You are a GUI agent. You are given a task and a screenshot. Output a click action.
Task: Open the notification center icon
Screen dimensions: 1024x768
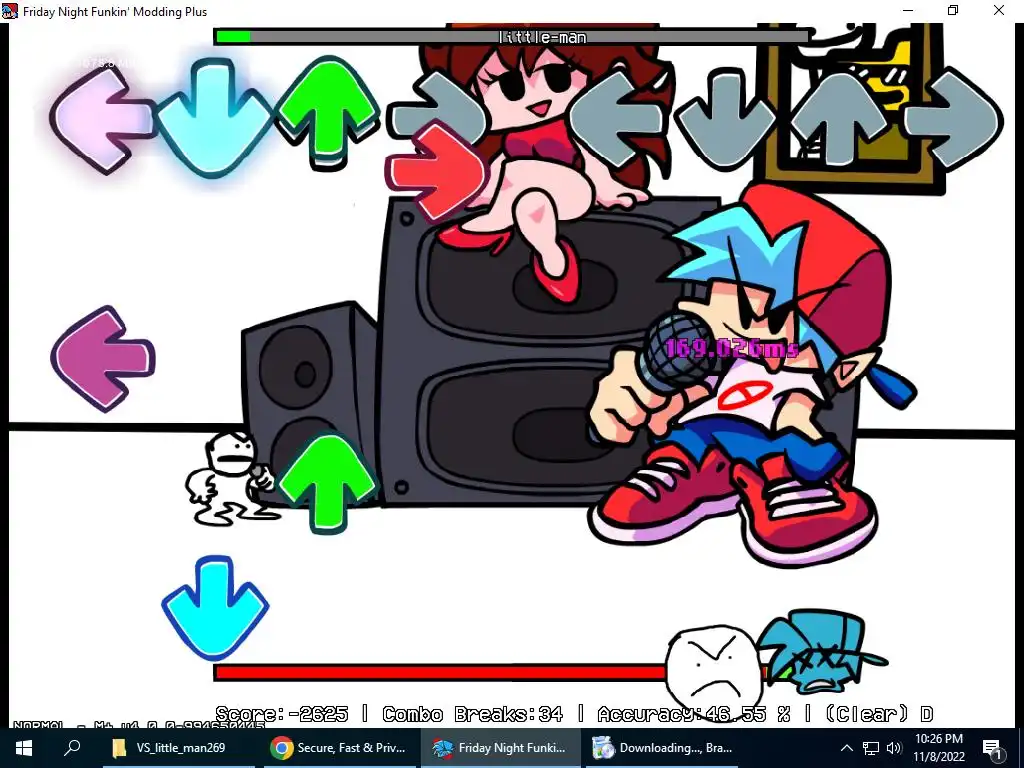coord(992,748)
